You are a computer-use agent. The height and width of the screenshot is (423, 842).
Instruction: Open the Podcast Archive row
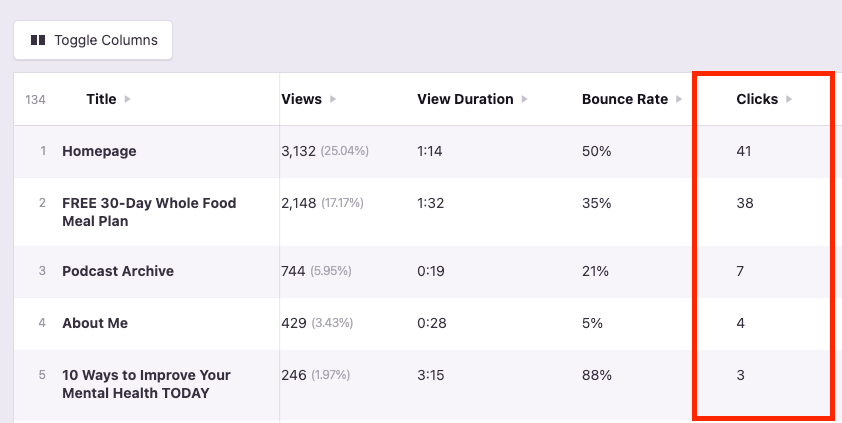[x=118, y=271]
